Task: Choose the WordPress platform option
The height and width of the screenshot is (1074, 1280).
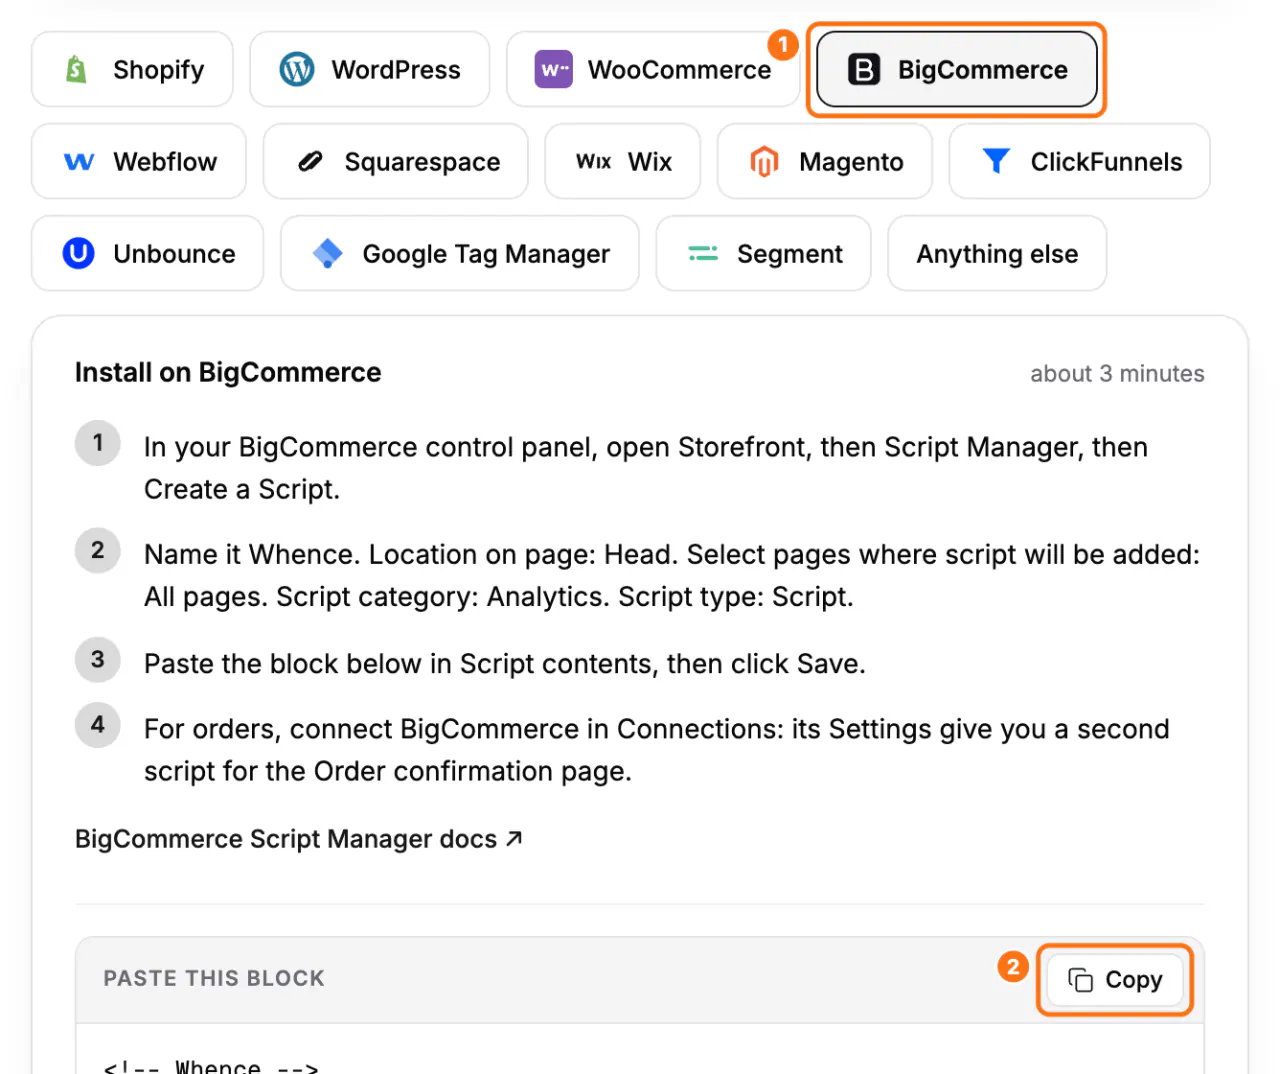Action: point(370,69)
